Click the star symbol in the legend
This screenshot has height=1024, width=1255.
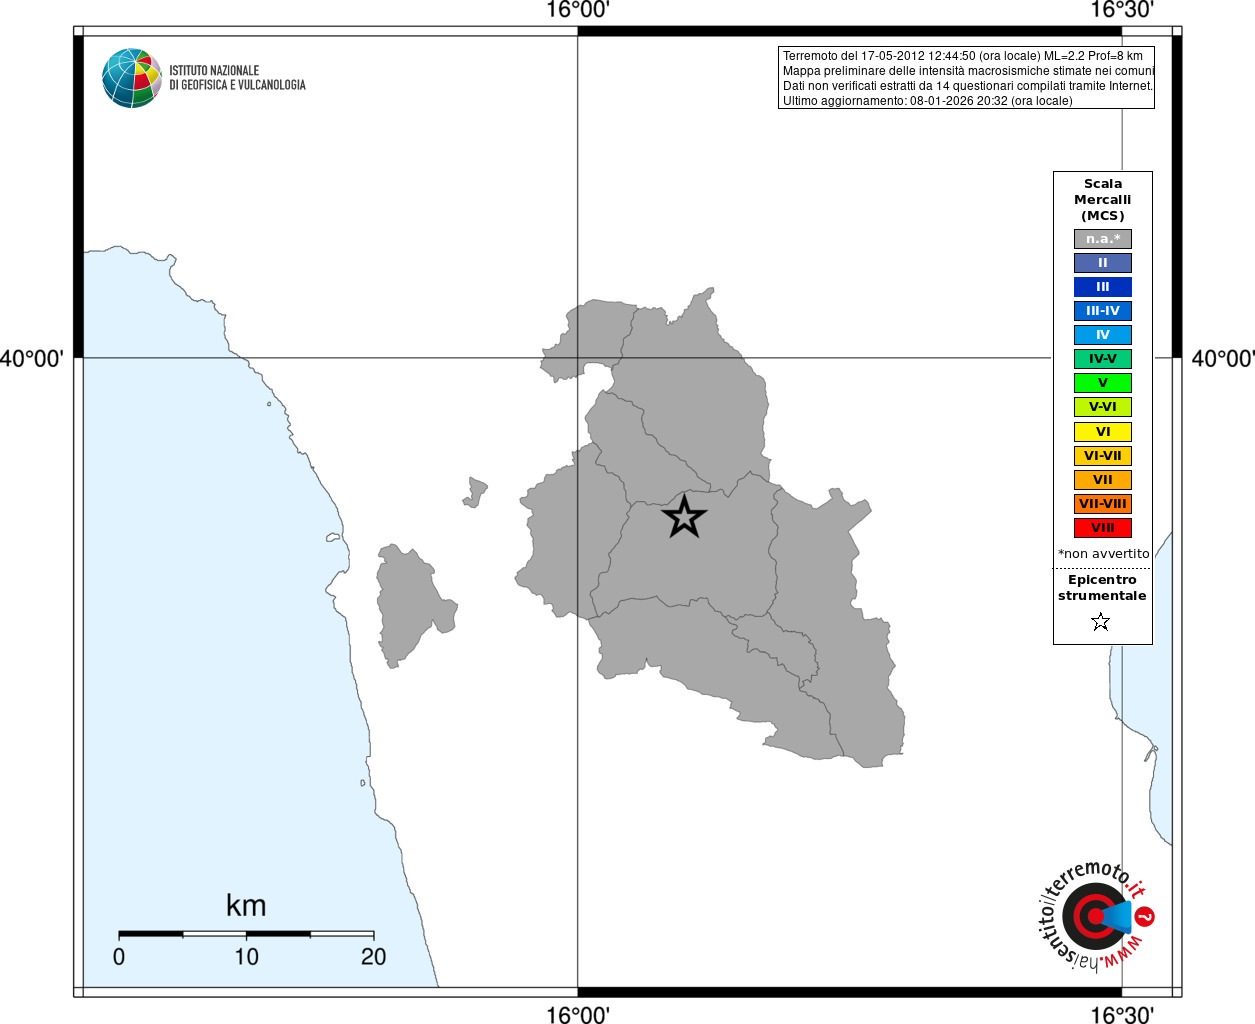[x=1101, y=622]
